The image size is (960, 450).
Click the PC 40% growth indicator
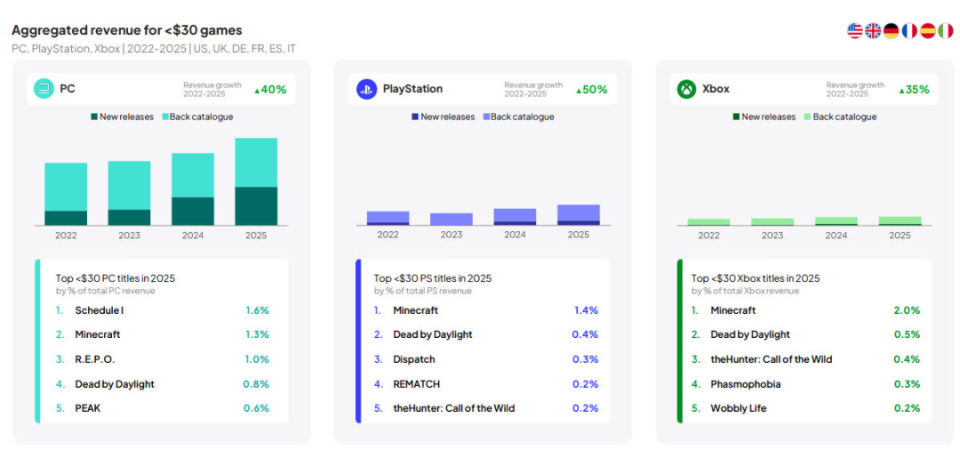pyautogui.click(x=270, y=90)
